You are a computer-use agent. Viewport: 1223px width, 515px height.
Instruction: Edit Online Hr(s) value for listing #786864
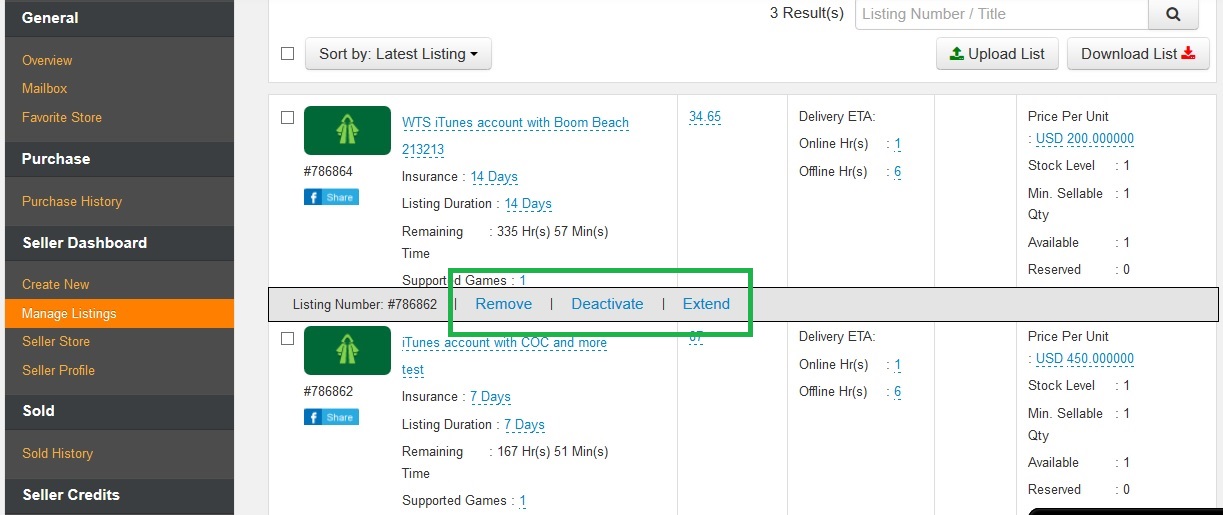coord(898,144)
